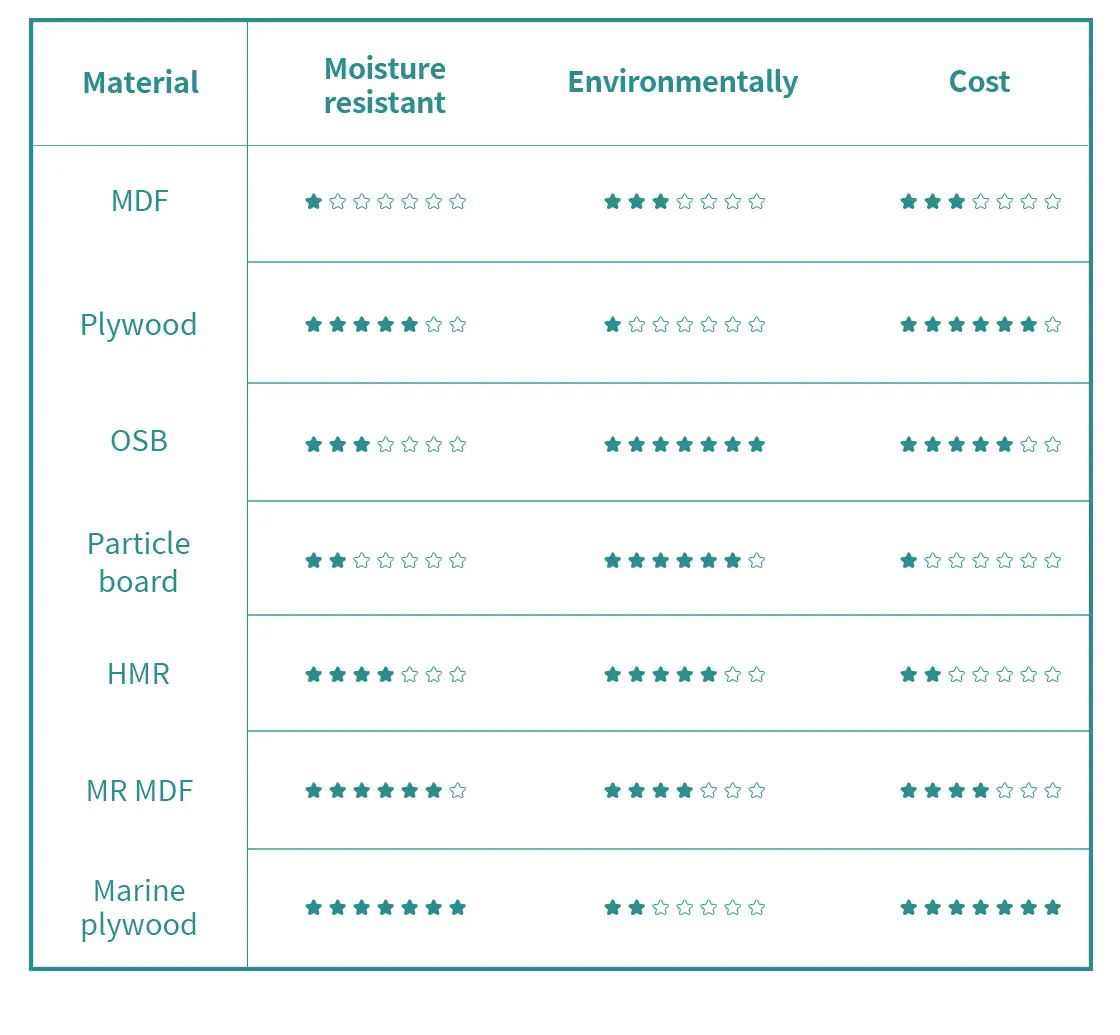Click the last empty star in Plywood's Cost rating
The width and height of the screenshot is (1120, 1035).
(x=1052, y=324)
